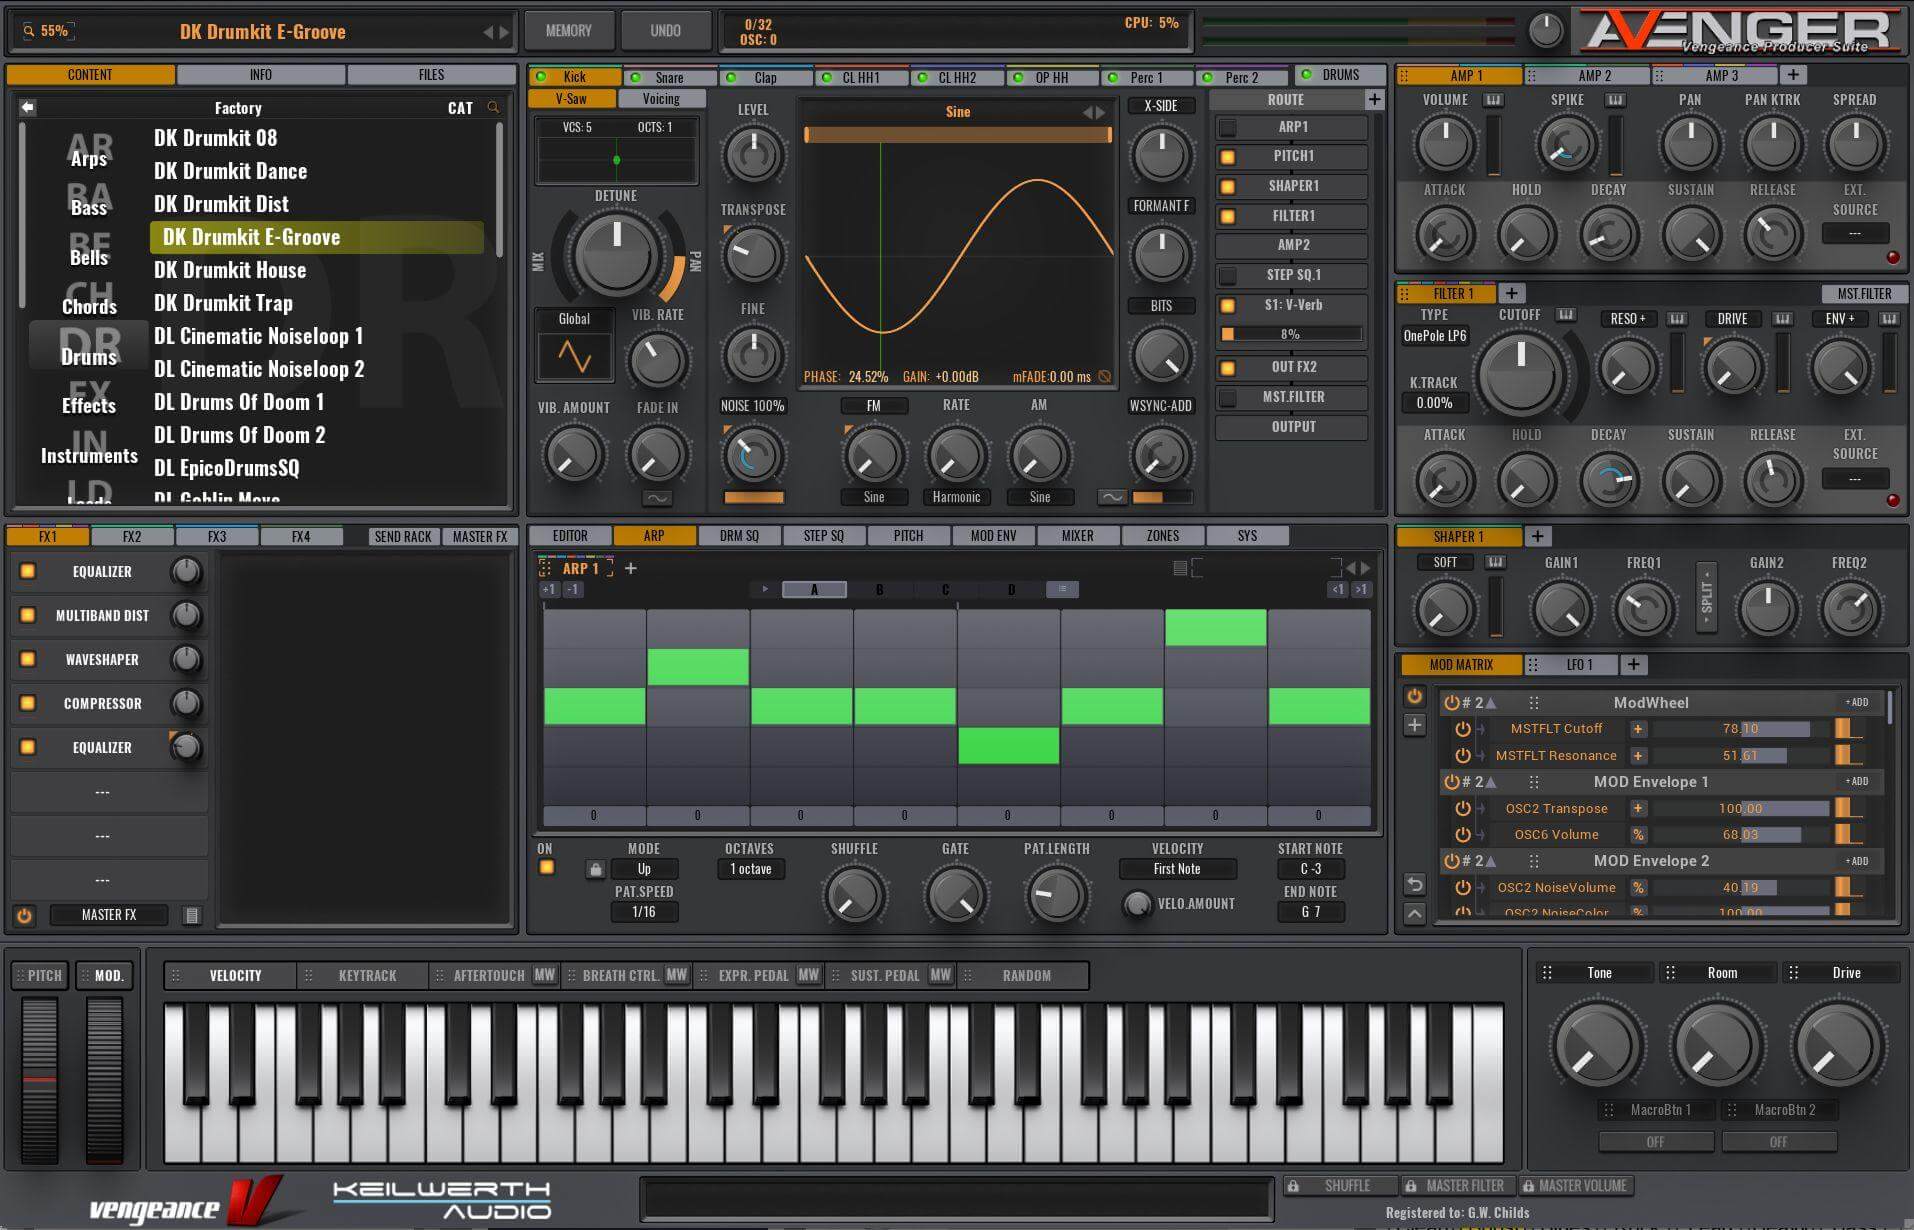This screenshot has height=1230, width=1914.
Task: Click the MOD. wheel slider
Action: (x=104, y=1080)
